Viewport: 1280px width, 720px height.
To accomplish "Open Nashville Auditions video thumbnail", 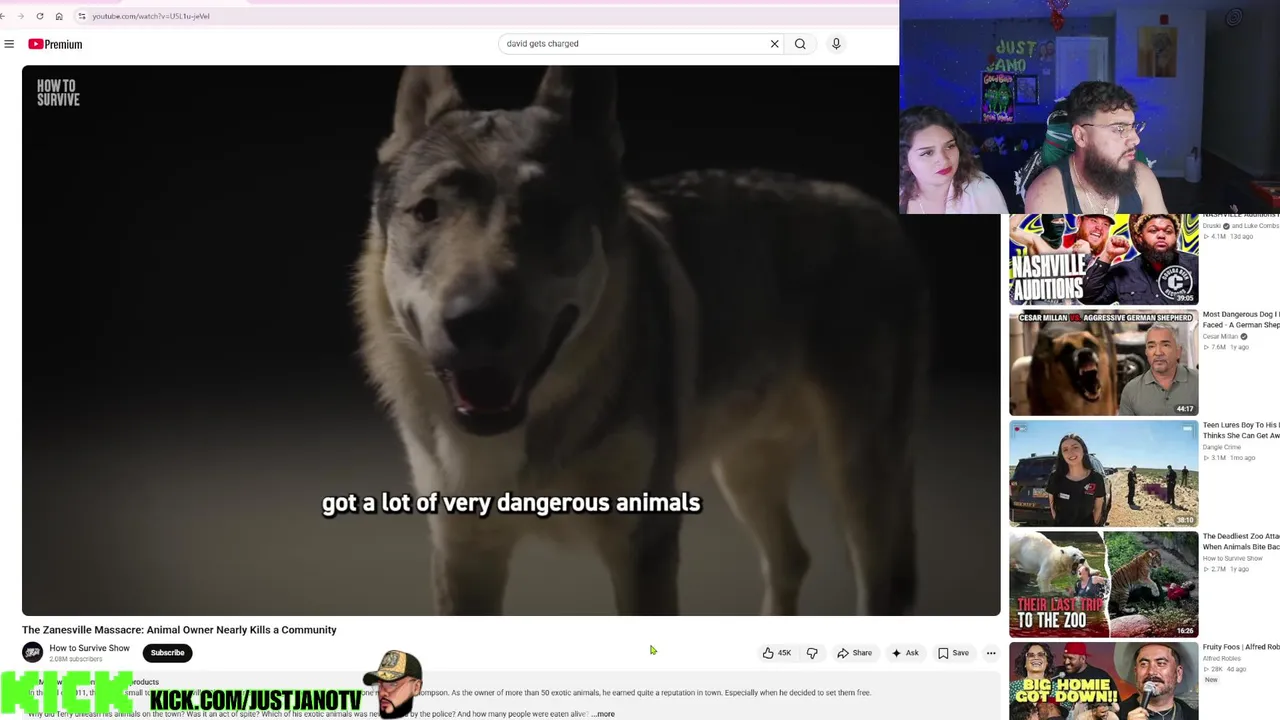I will click(1103, 259).
